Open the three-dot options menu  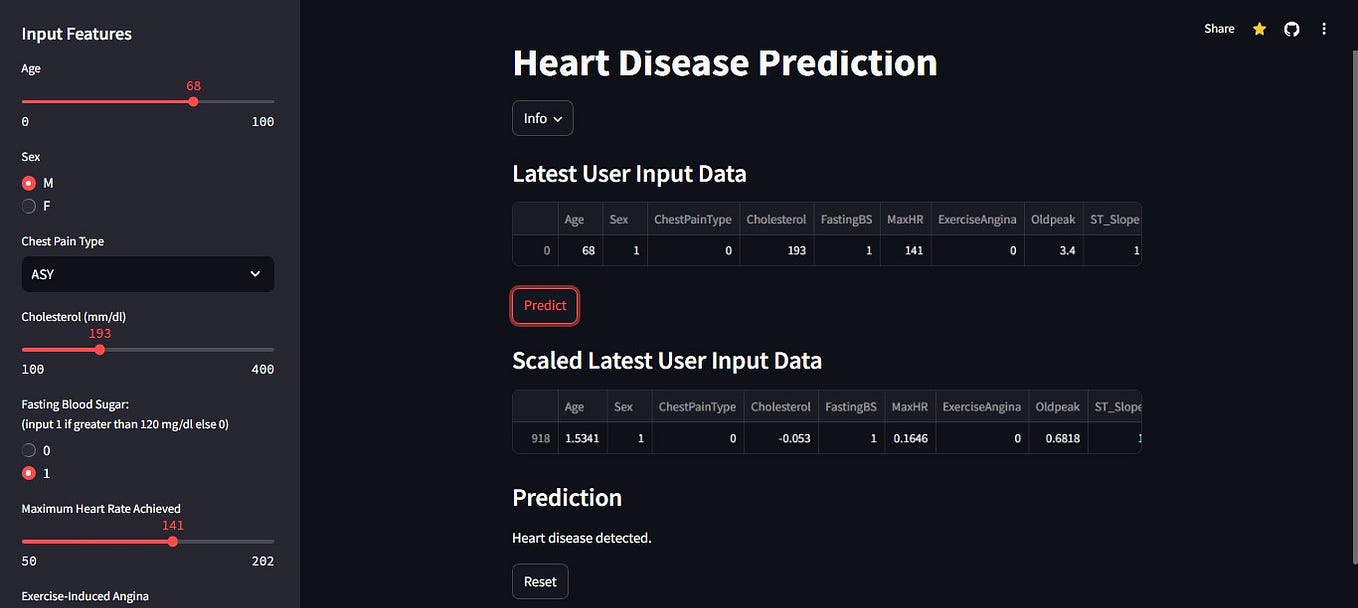point(1323,28)
